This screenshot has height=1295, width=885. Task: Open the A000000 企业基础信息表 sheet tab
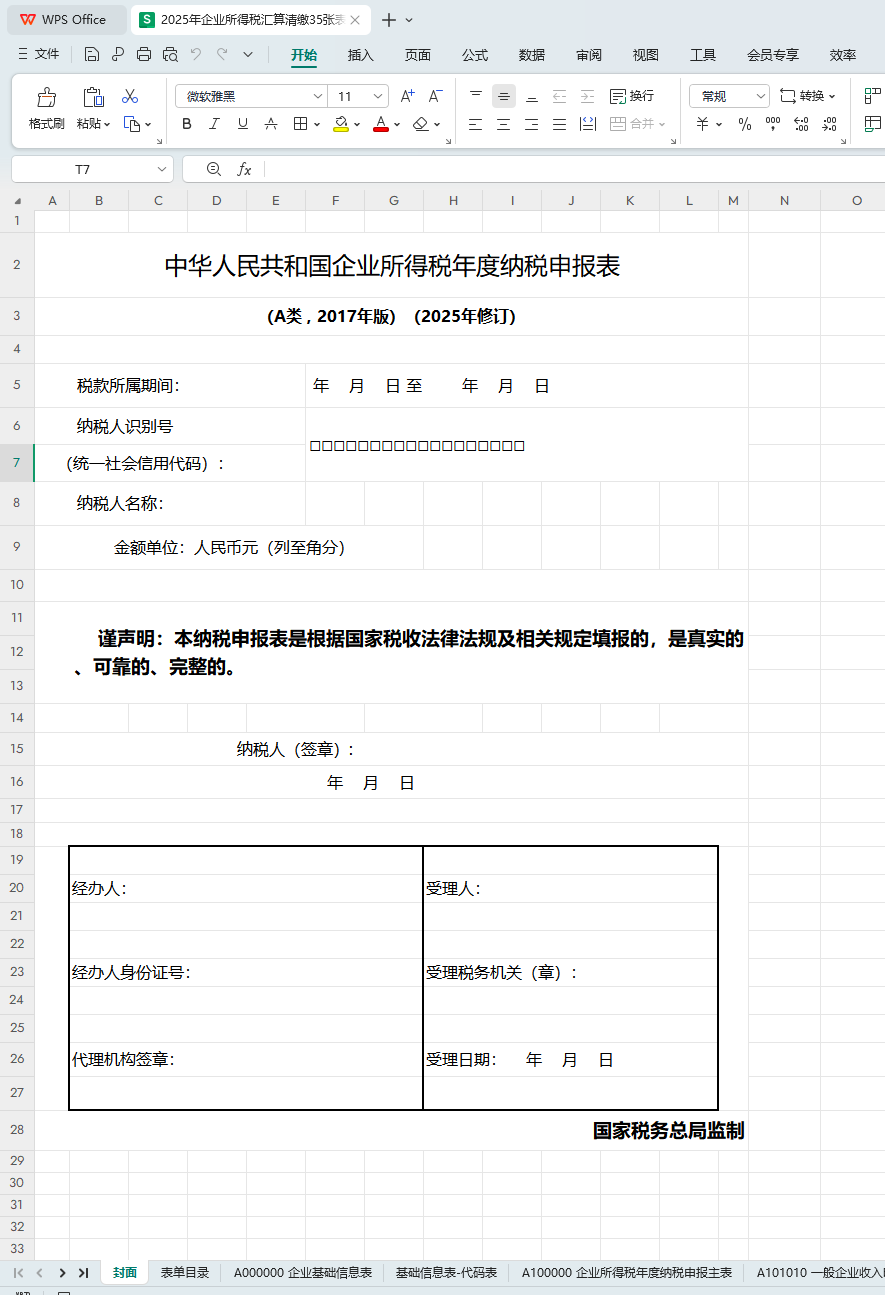point(303,1273)
